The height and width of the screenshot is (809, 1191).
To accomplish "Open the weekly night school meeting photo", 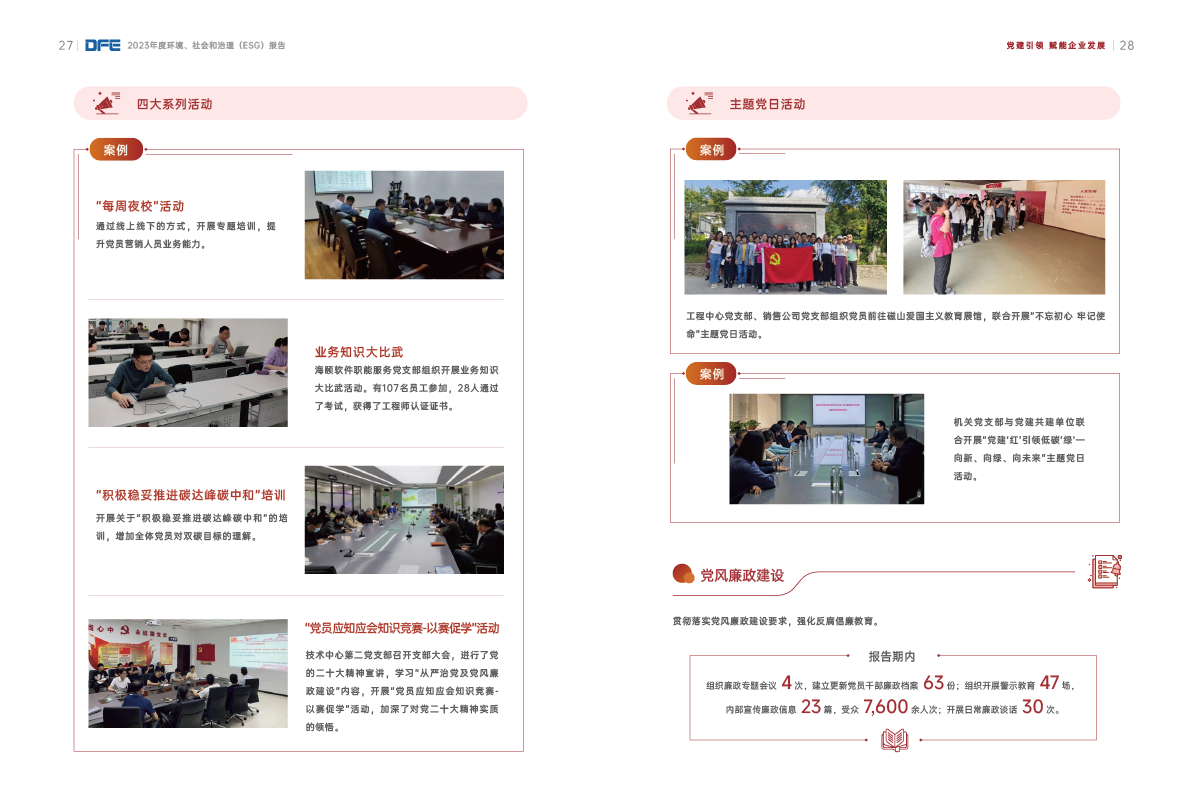I will [x=403, y=225].
